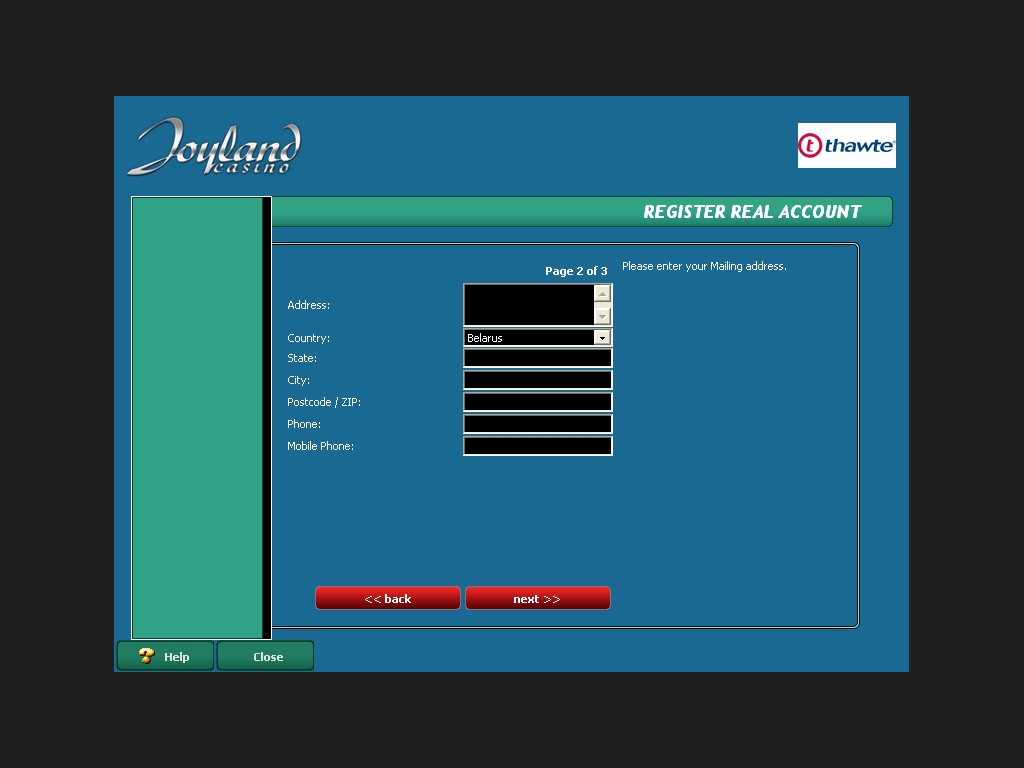Focus the Phone input field

(538, 424)
